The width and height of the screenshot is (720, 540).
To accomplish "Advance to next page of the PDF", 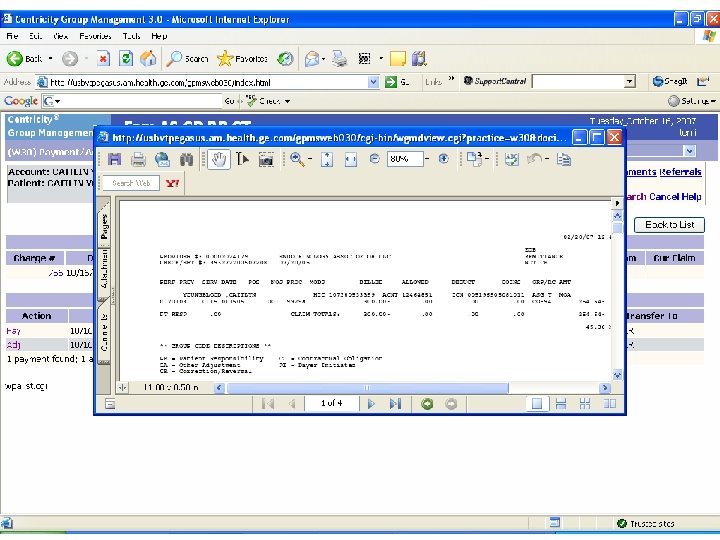I will 371,404.
